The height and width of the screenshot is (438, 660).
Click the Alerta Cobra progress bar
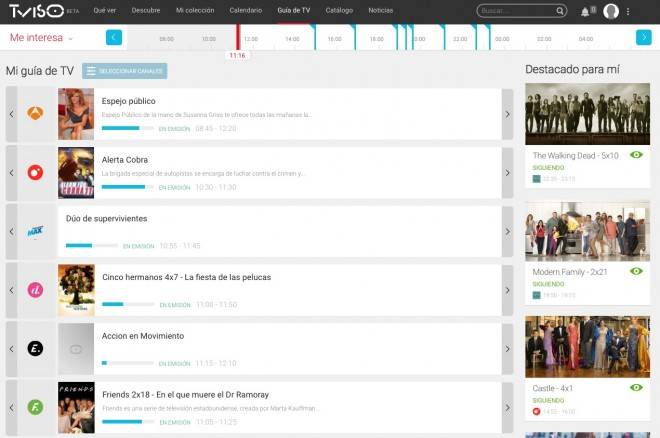[128, 187]
